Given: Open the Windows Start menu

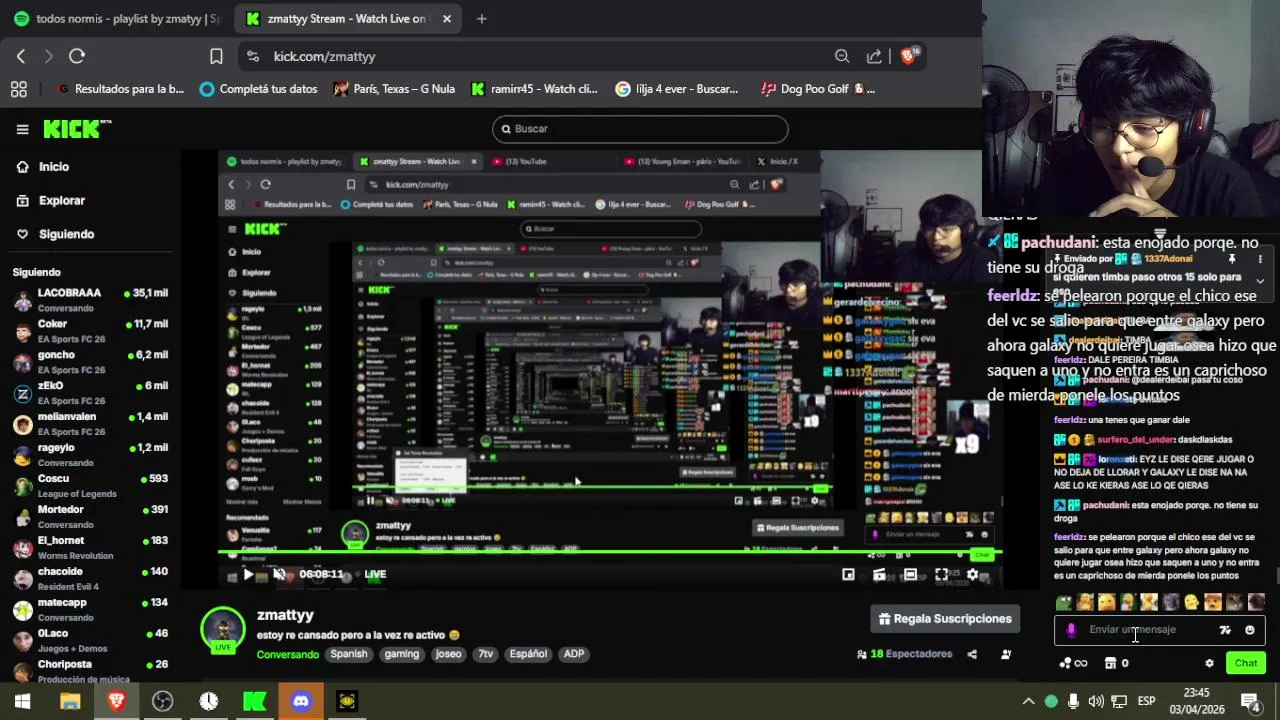Looking at the screenshot, I should coord(22,702).
